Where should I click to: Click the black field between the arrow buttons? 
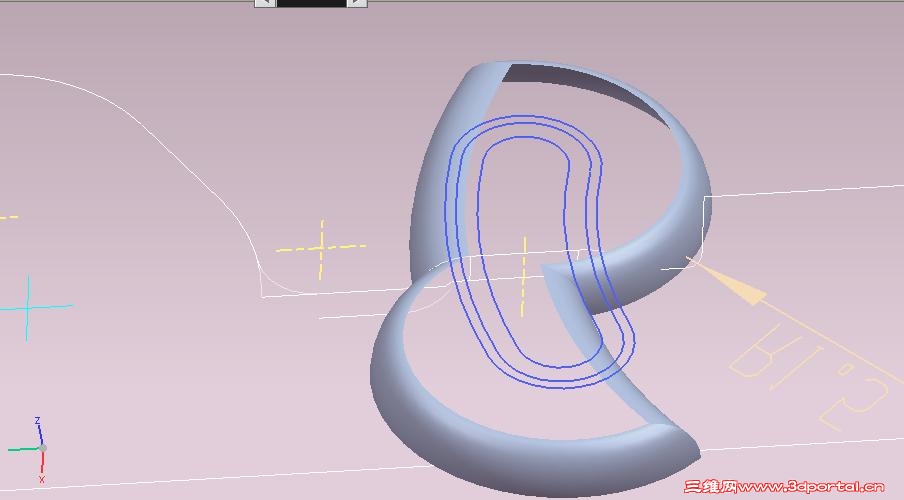click(x=311, y=3)
